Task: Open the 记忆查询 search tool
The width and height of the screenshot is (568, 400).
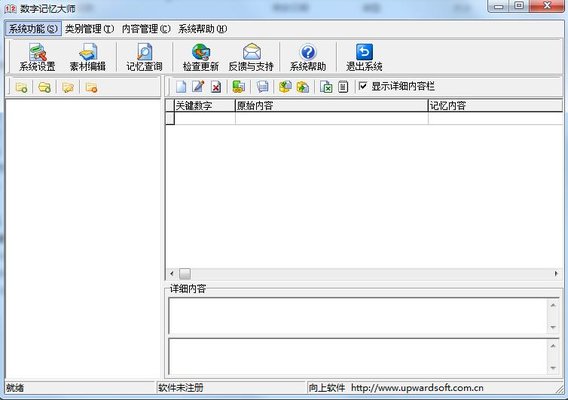Action: (144, 57)
